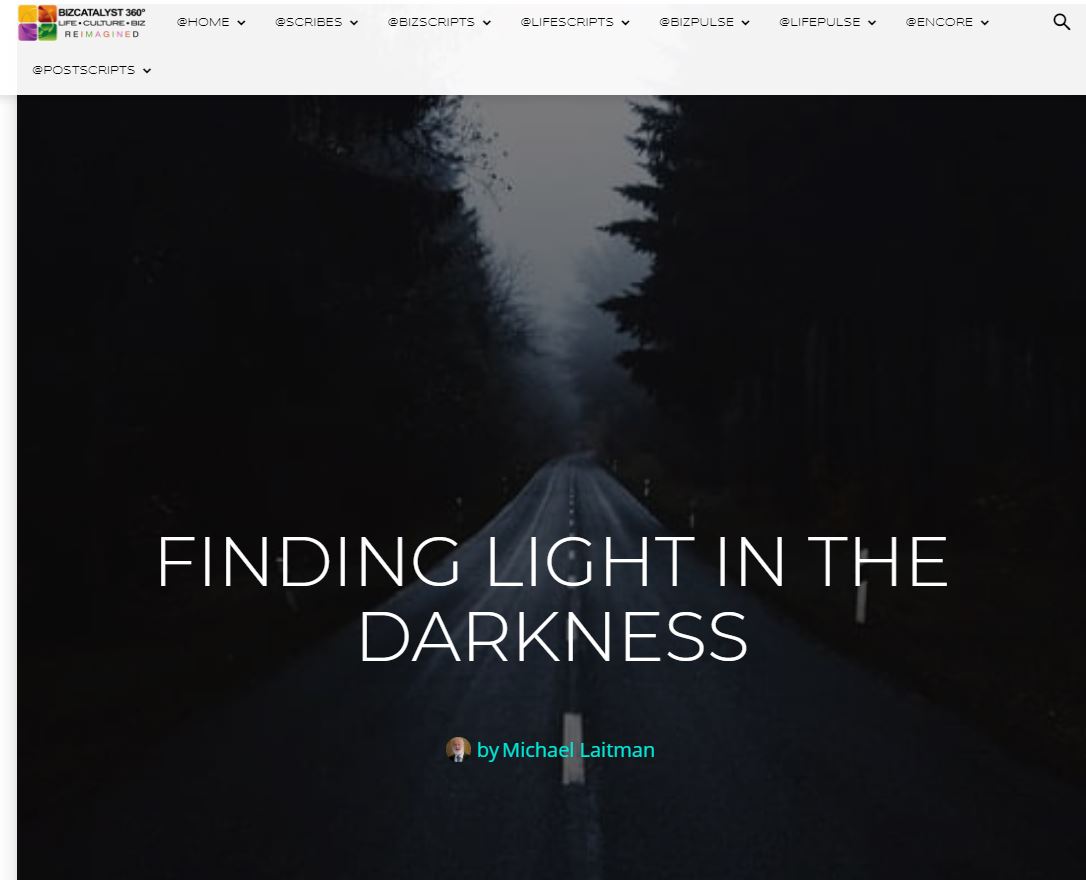Expand the @BIZPULSE dropdown chevron
The height and width of the screenshot is (880, 1086).
(745, 23)
